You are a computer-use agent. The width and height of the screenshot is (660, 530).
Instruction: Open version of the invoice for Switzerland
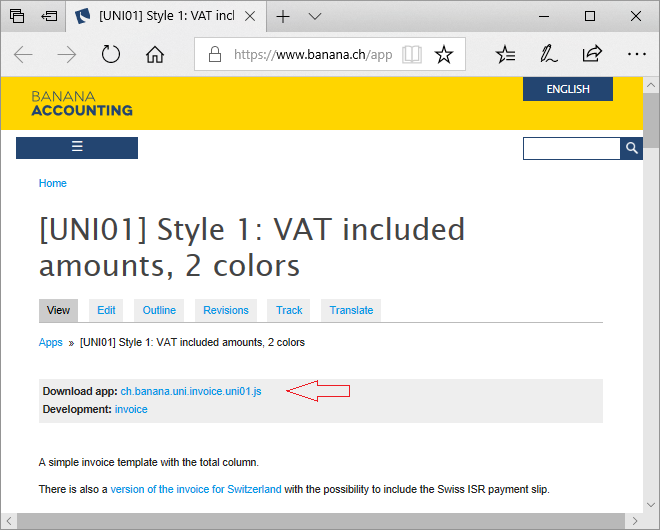coord(196,489)
